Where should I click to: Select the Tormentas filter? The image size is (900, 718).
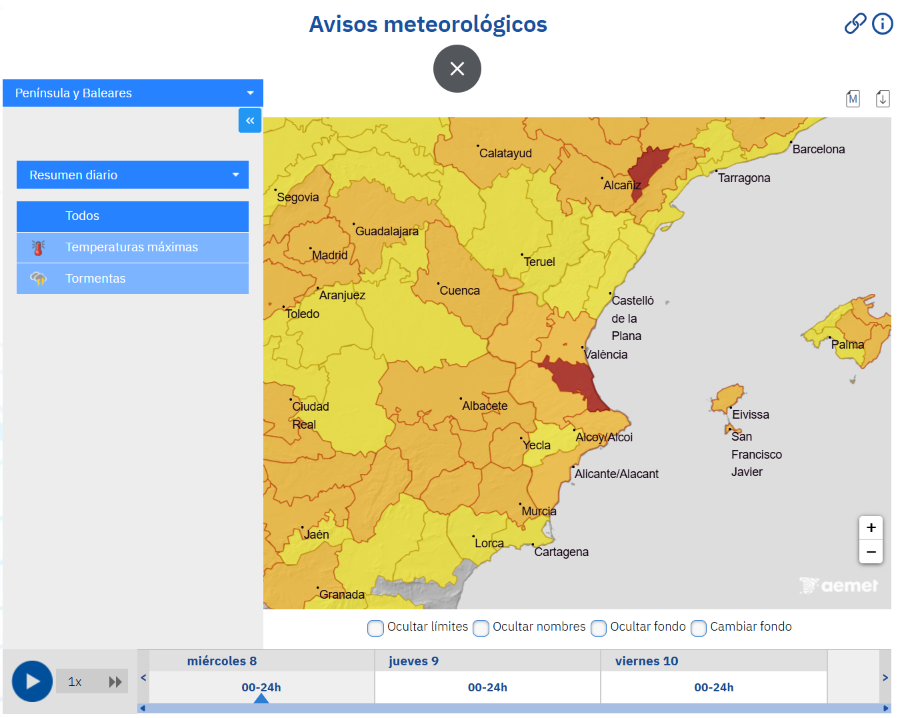click(133, 279)
